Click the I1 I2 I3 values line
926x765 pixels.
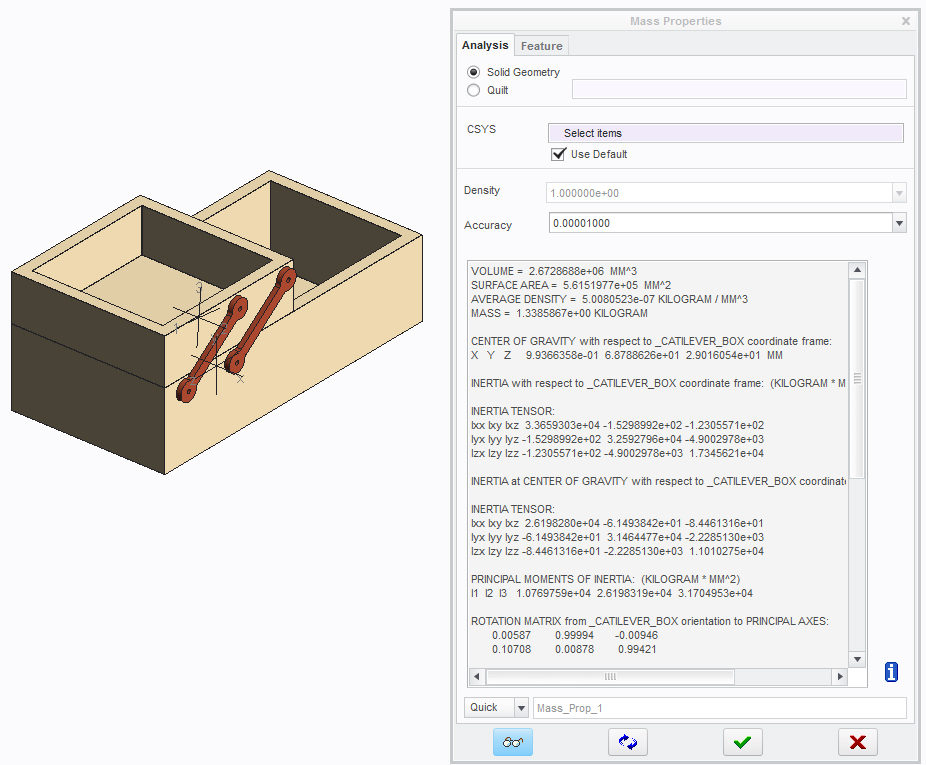[612, 593]
